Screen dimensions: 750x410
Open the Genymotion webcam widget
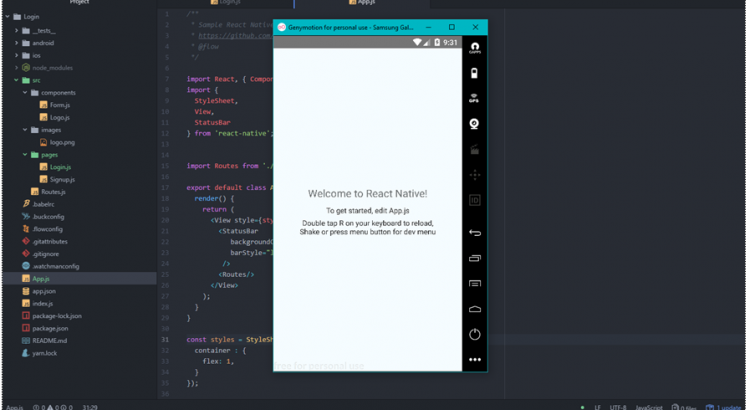[475, 124]
